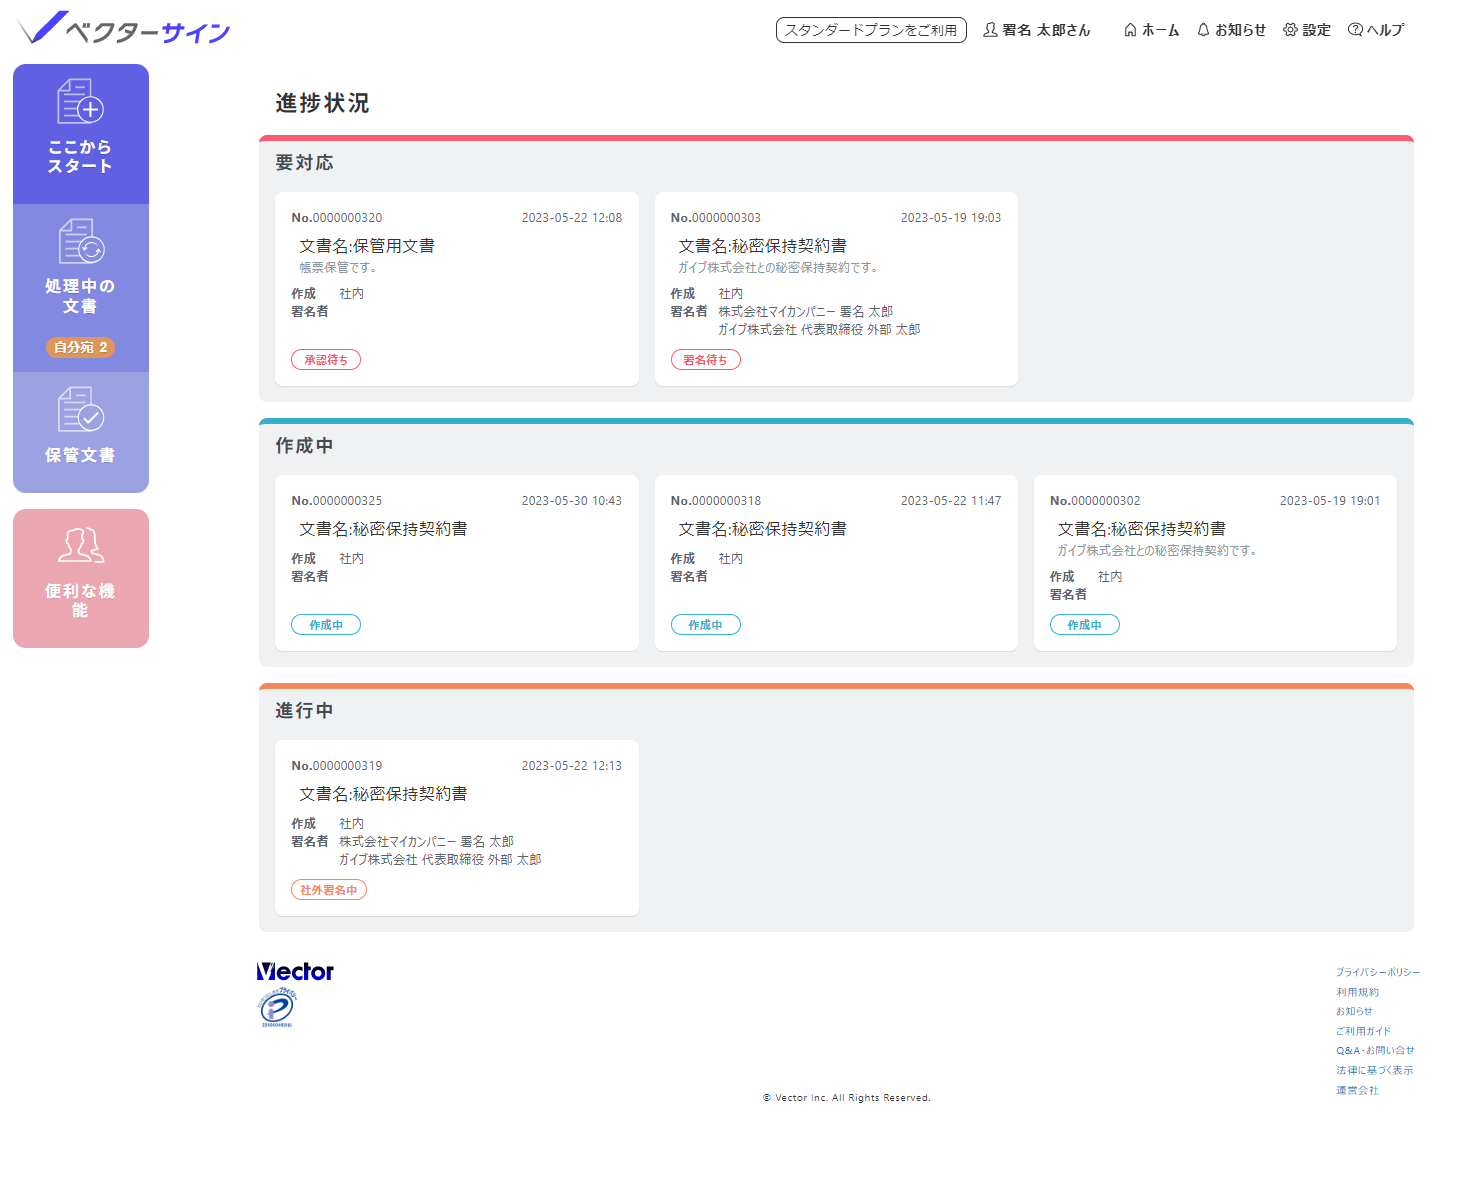Click the 自分宛 2 badge
This screenshot has height=1194, width=1460.
(81, 347)
